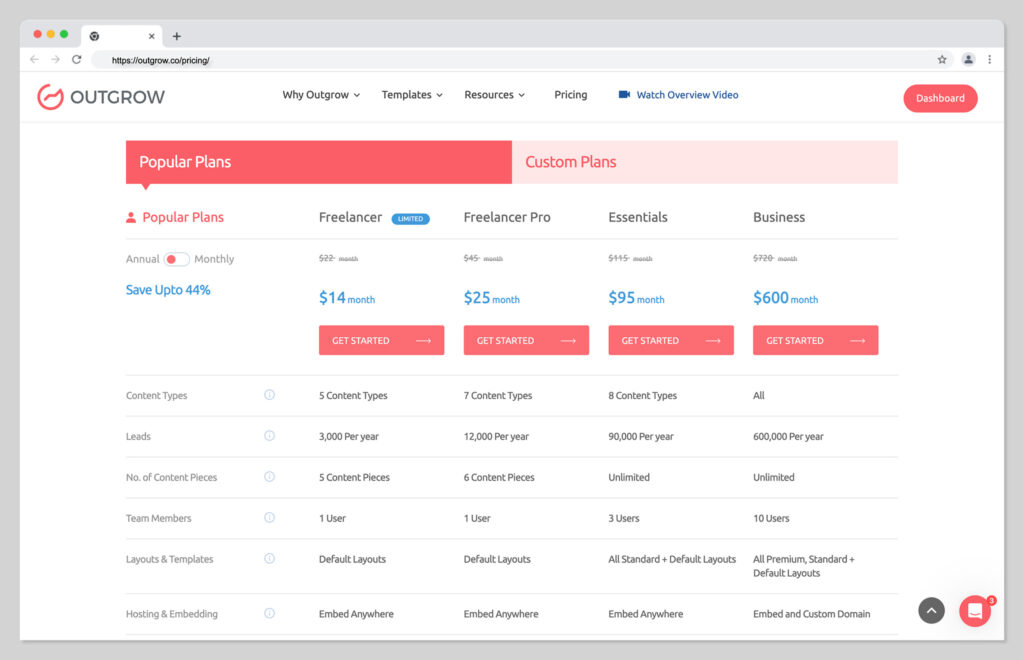Click info icon for Team Members
Image resolution: width=1024 pixels, height=660 pixels.
(269, 518)
